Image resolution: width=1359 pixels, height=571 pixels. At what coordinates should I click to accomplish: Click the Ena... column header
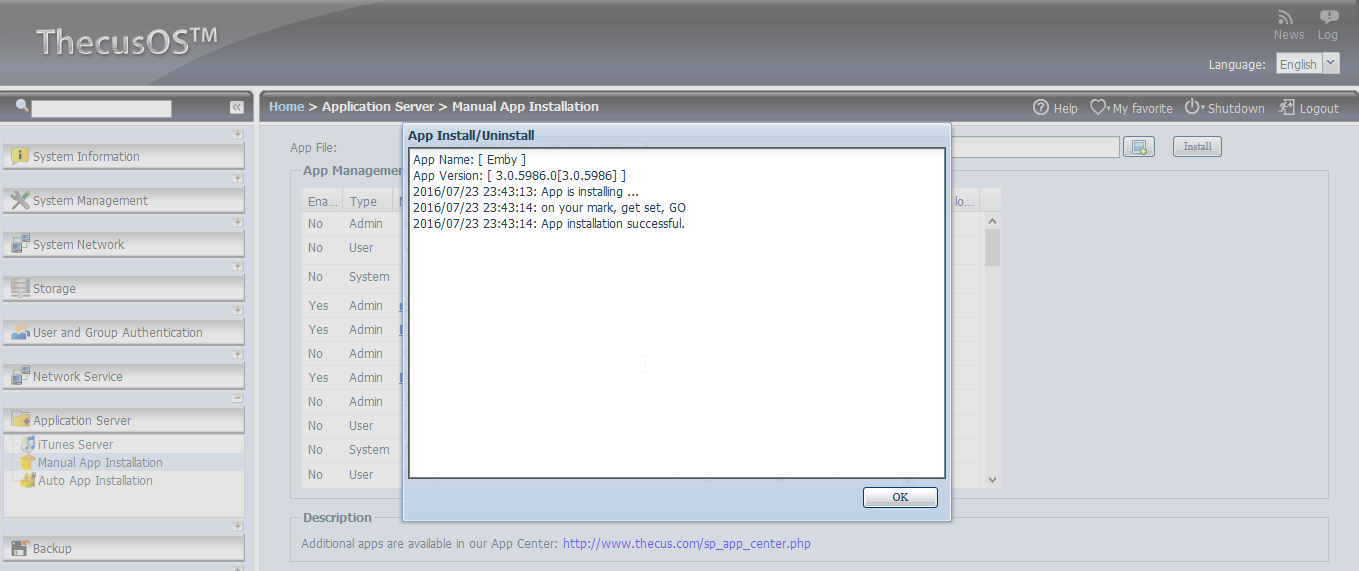tap(323, 201)
